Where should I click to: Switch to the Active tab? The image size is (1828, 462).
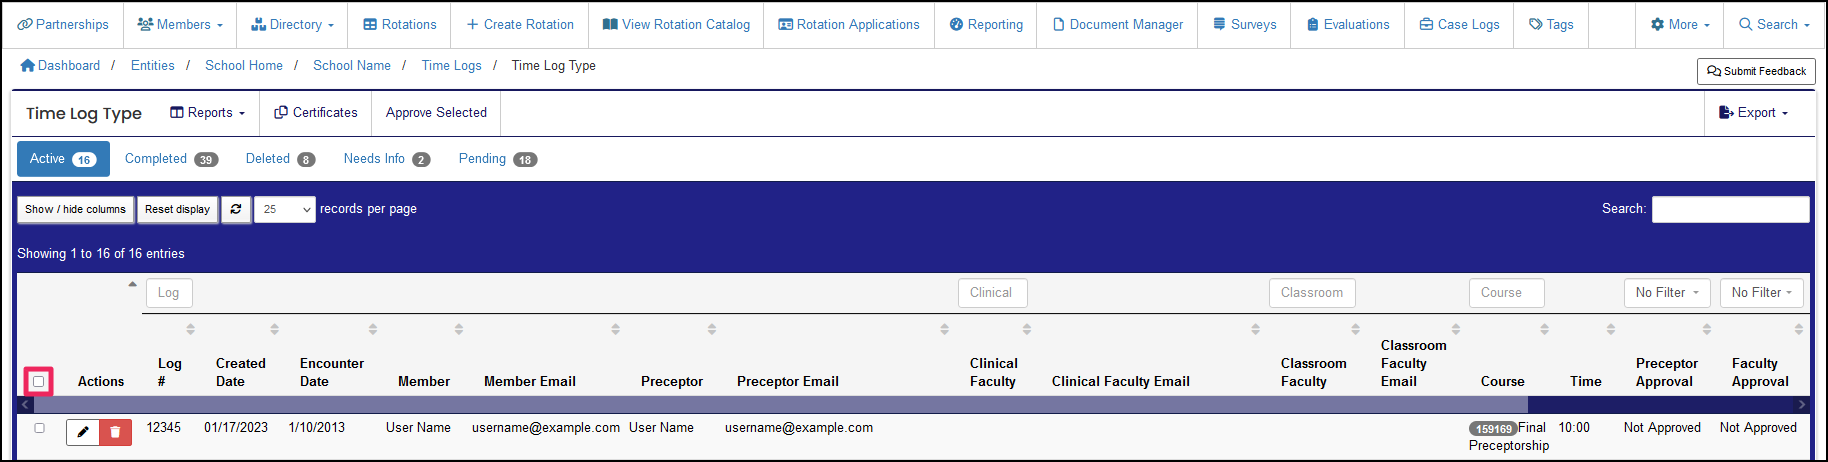(x=63, y=159)
